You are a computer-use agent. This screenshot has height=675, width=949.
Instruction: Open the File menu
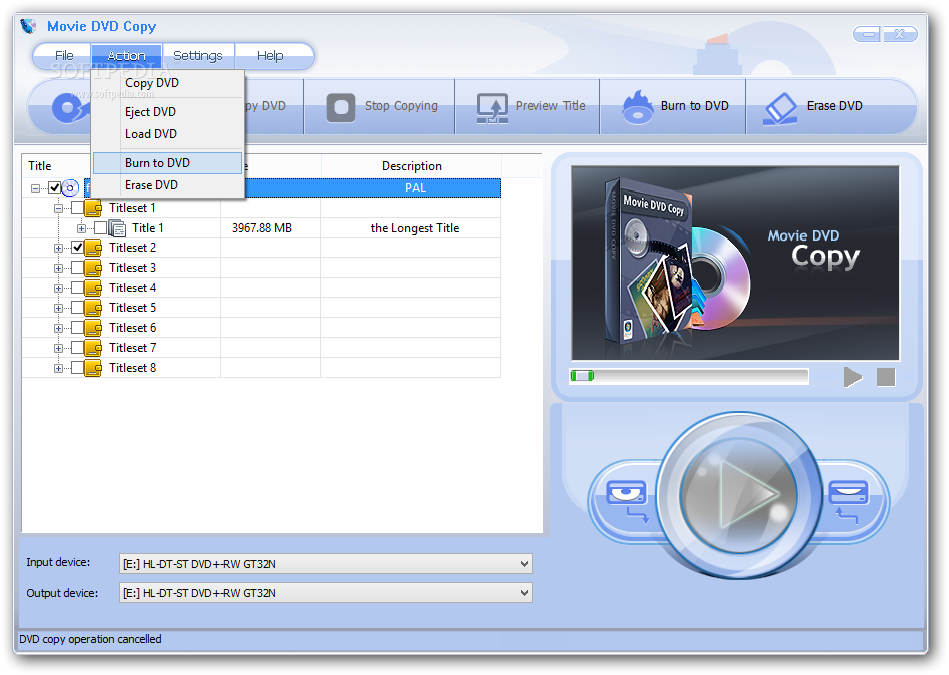[63, 56]
